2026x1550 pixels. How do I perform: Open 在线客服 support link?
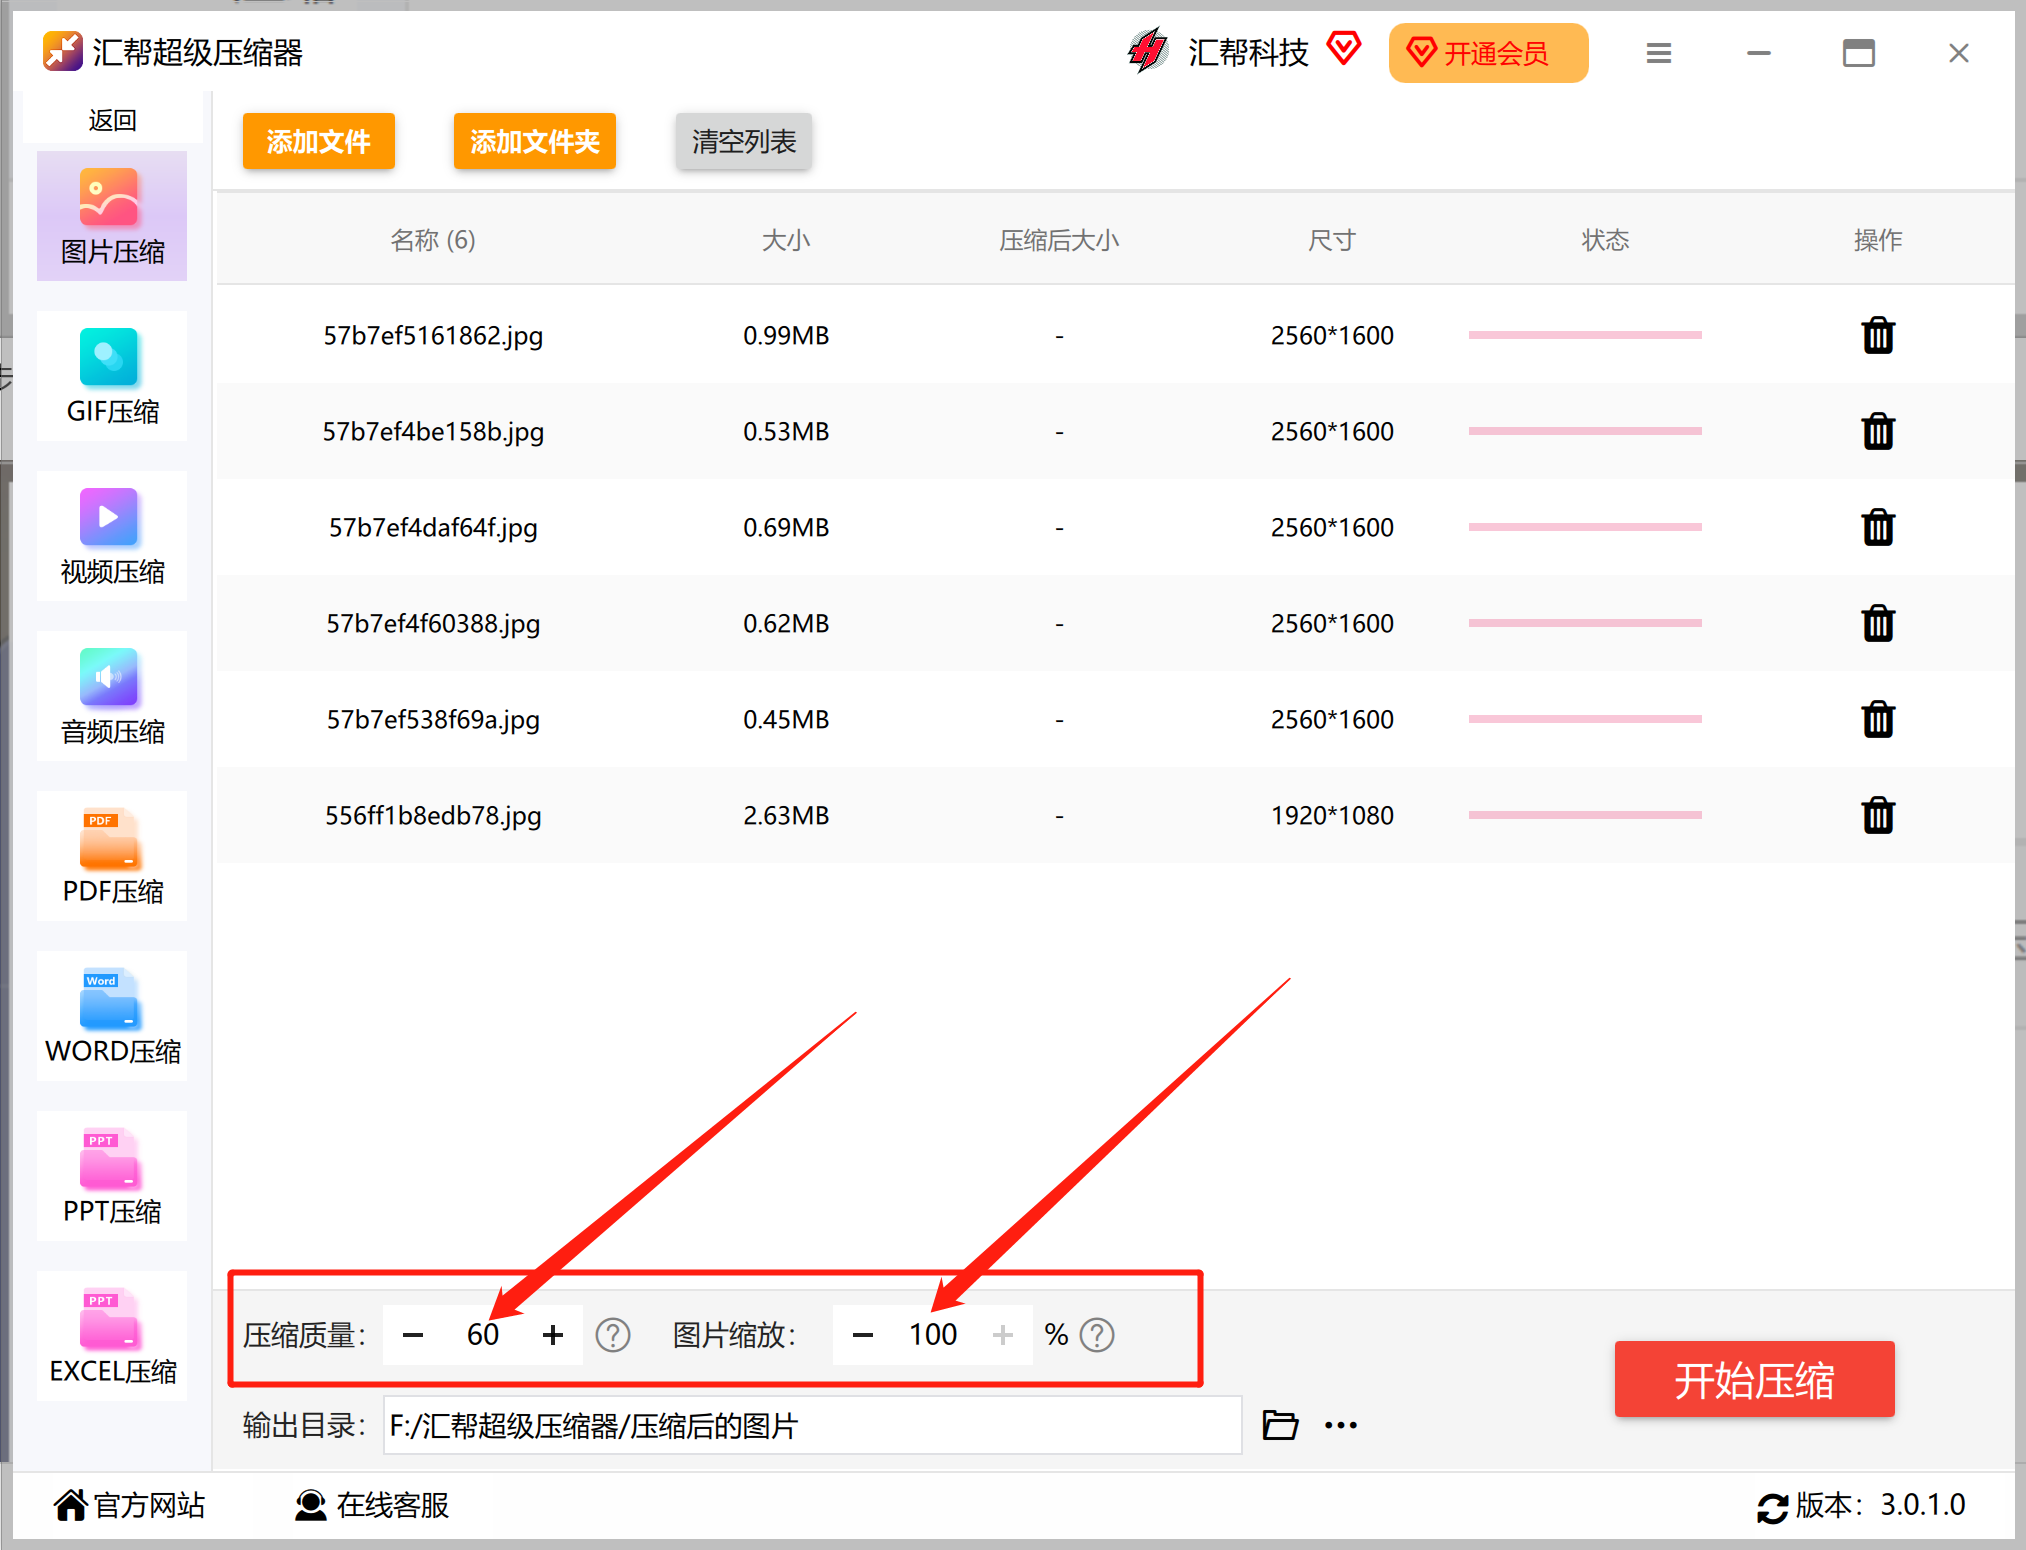[372, 1505]
